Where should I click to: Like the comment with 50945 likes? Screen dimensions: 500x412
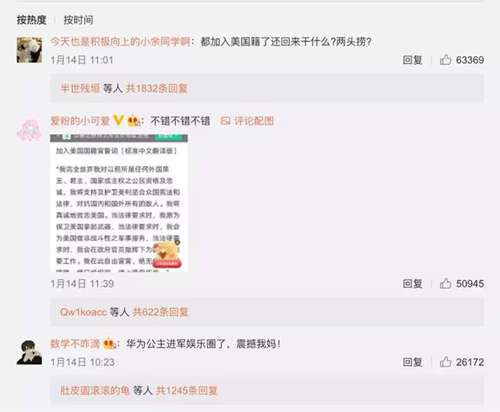445,284
